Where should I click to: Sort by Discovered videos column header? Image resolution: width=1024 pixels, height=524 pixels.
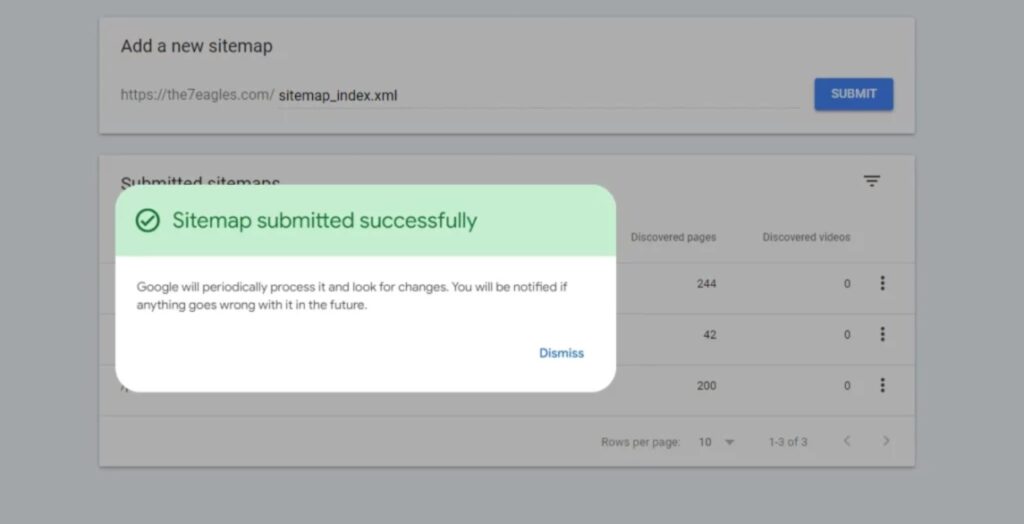tap(806, 238)
